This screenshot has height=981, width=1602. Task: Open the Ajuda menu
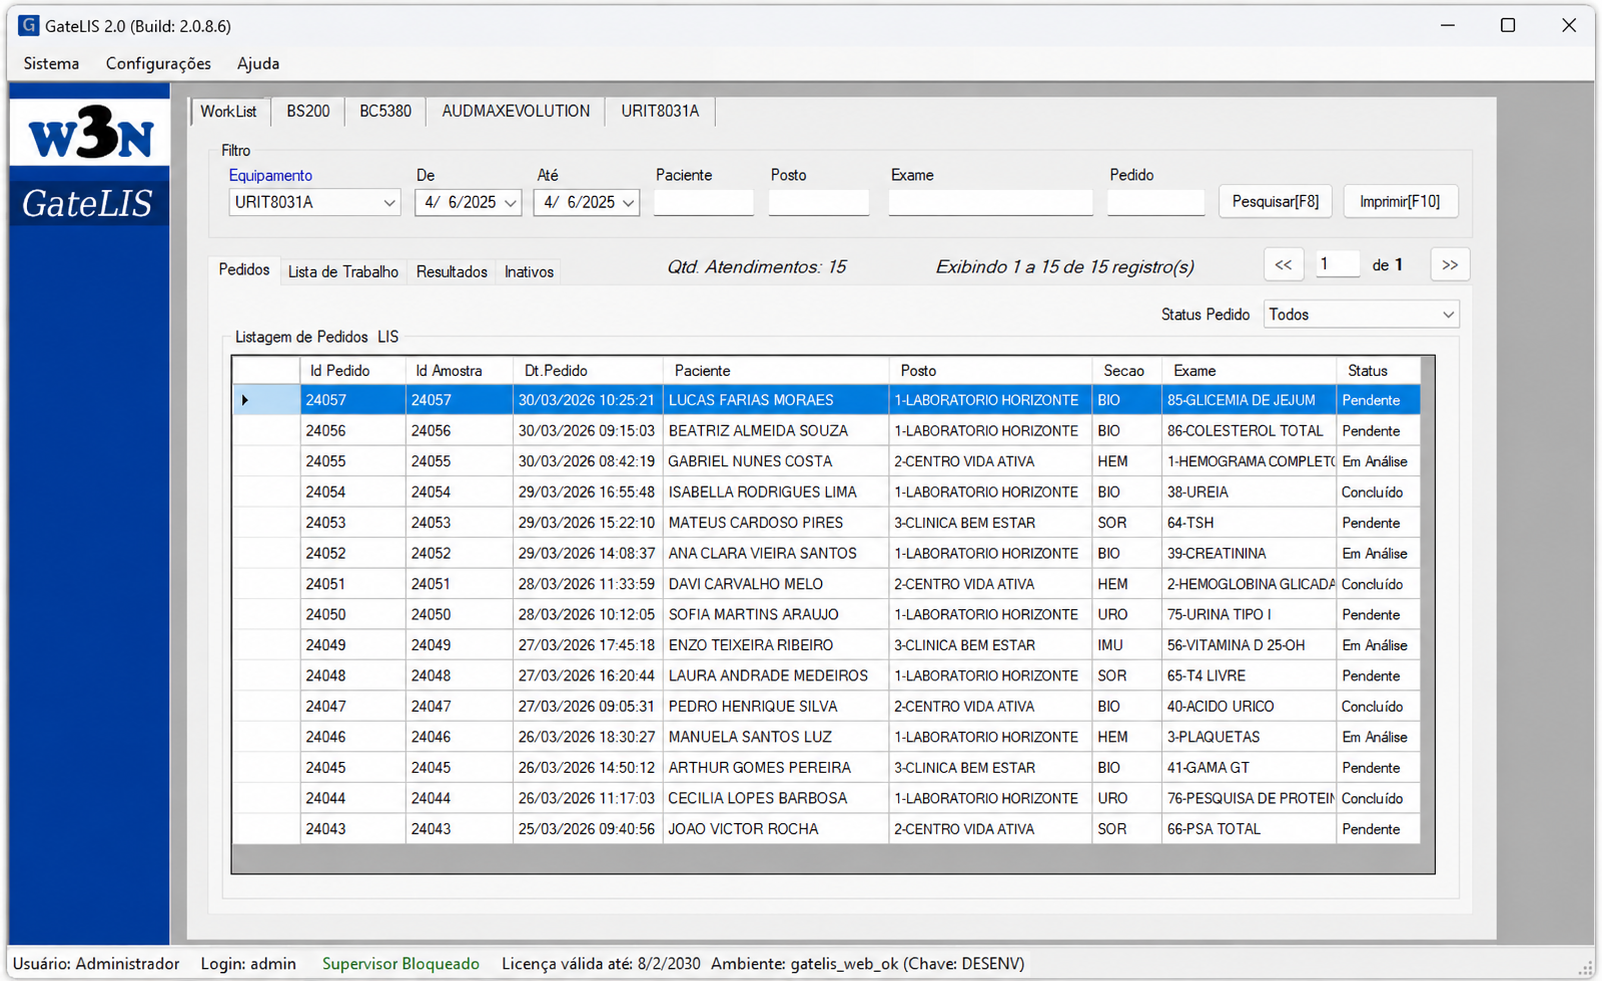coord(258,63)
